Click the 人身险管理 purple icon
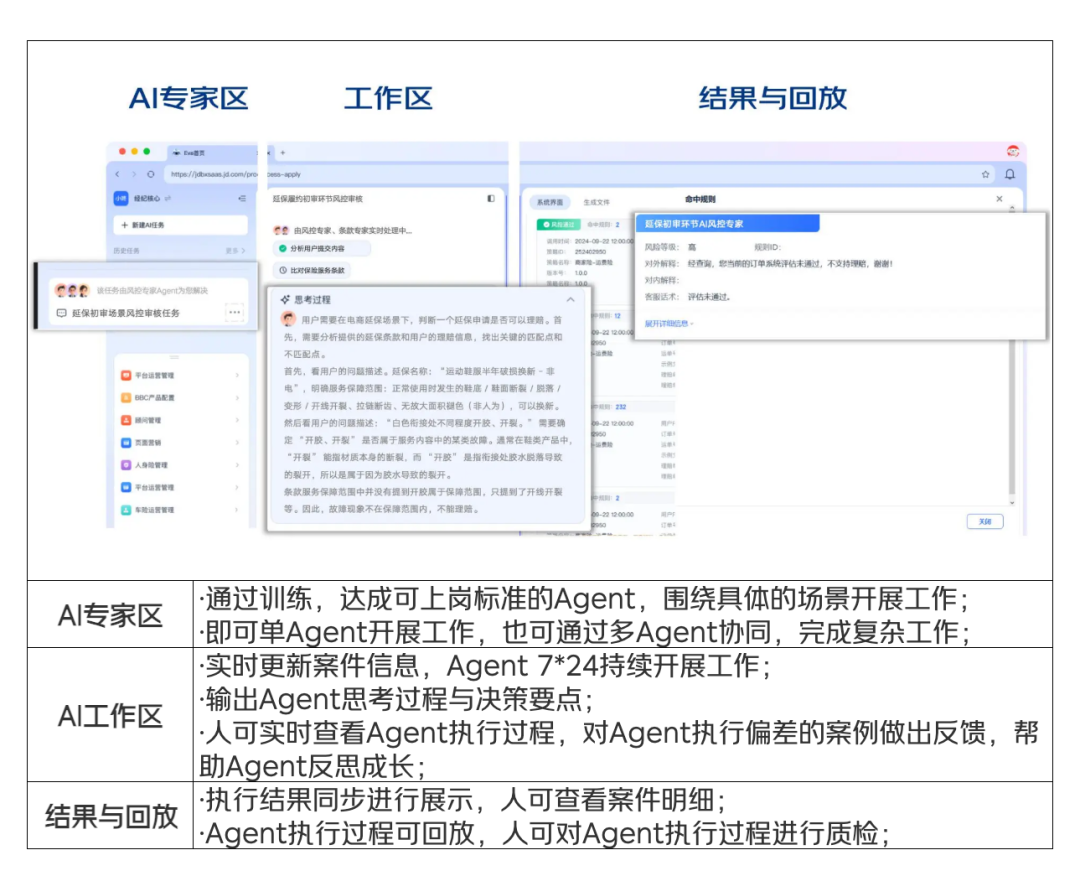 126,465
